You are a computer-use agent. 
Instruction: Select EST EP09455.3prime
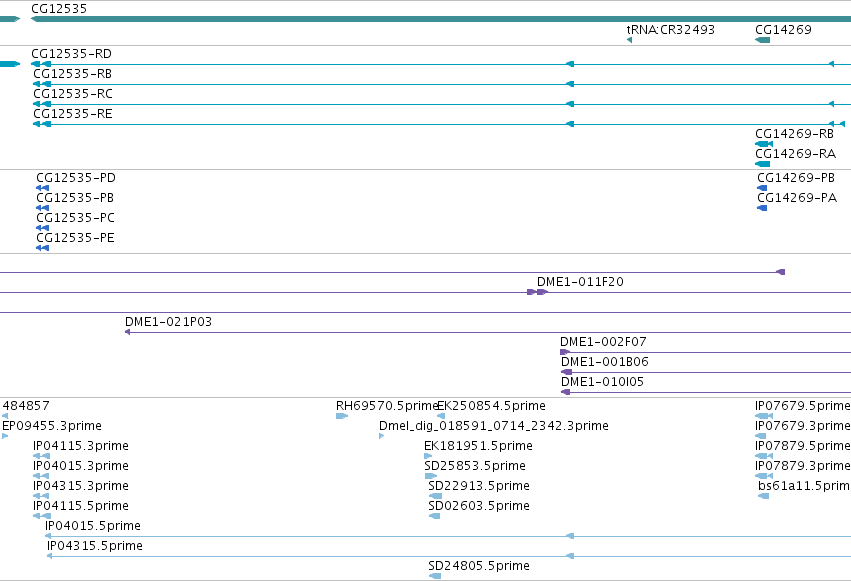tap(52, 426)
